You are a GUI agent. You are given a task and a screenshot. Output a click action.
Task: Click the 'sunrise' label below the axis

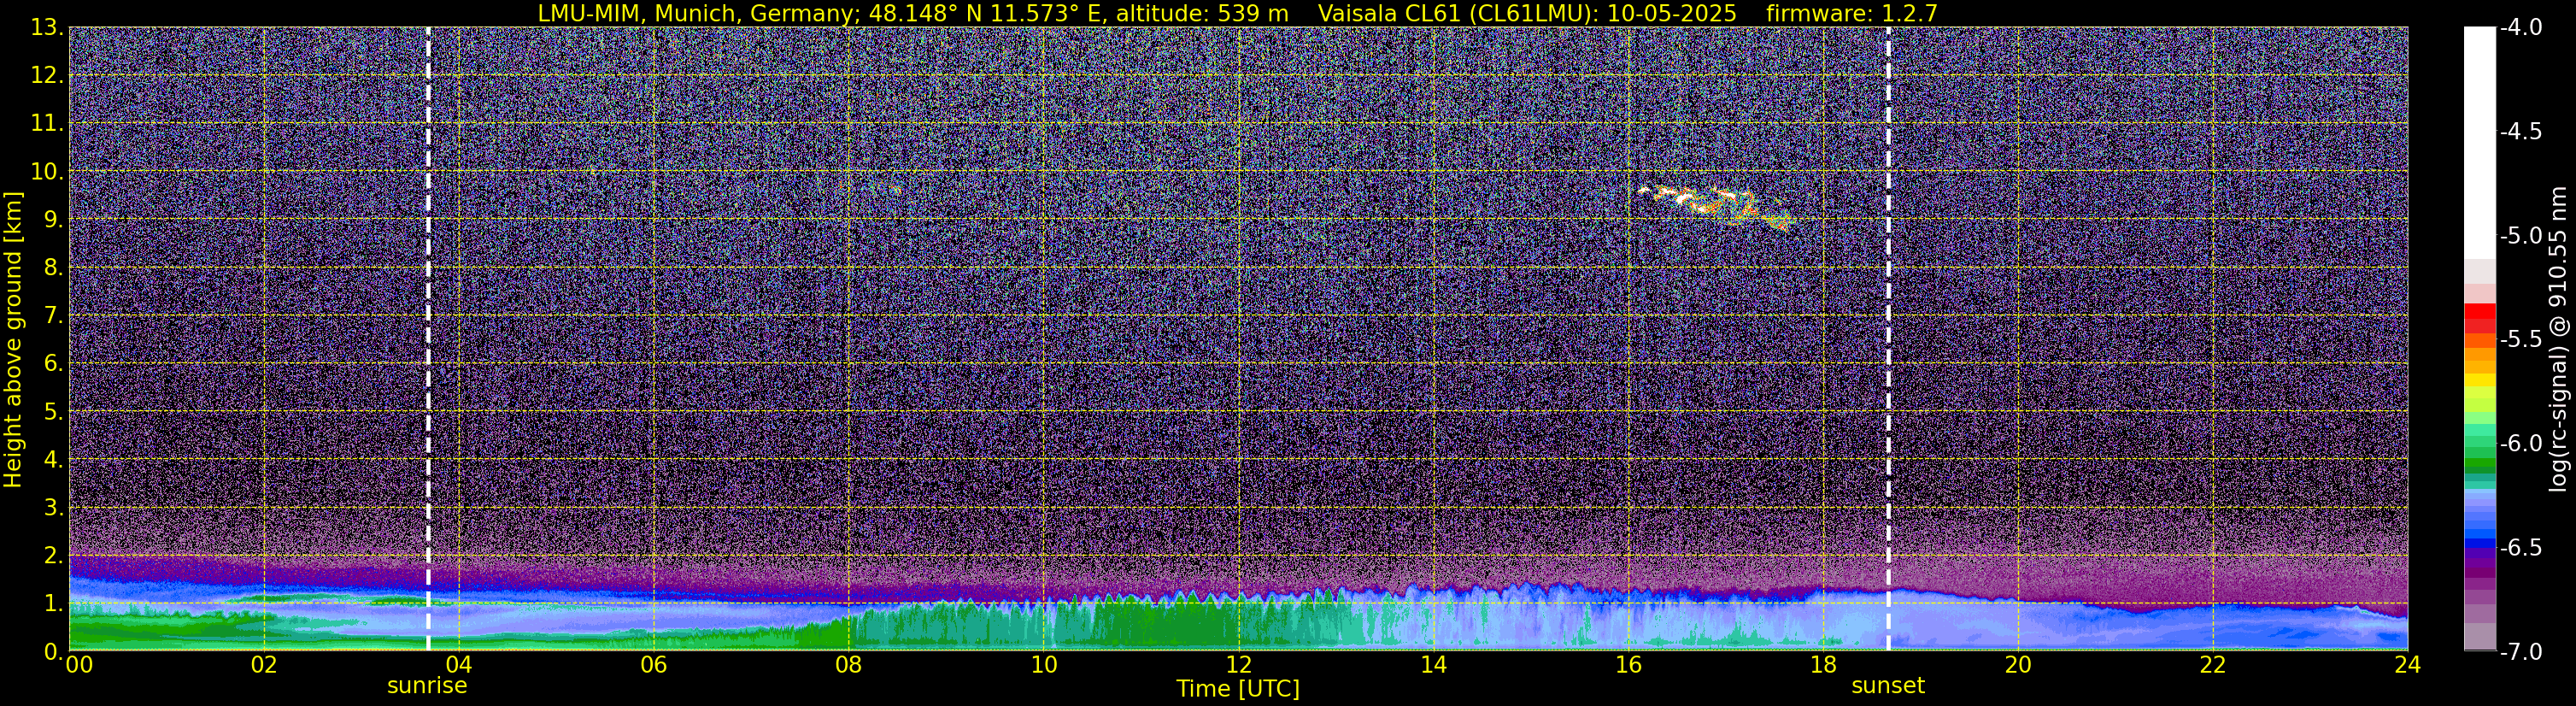pyautogui.click(x=427, y=686)
